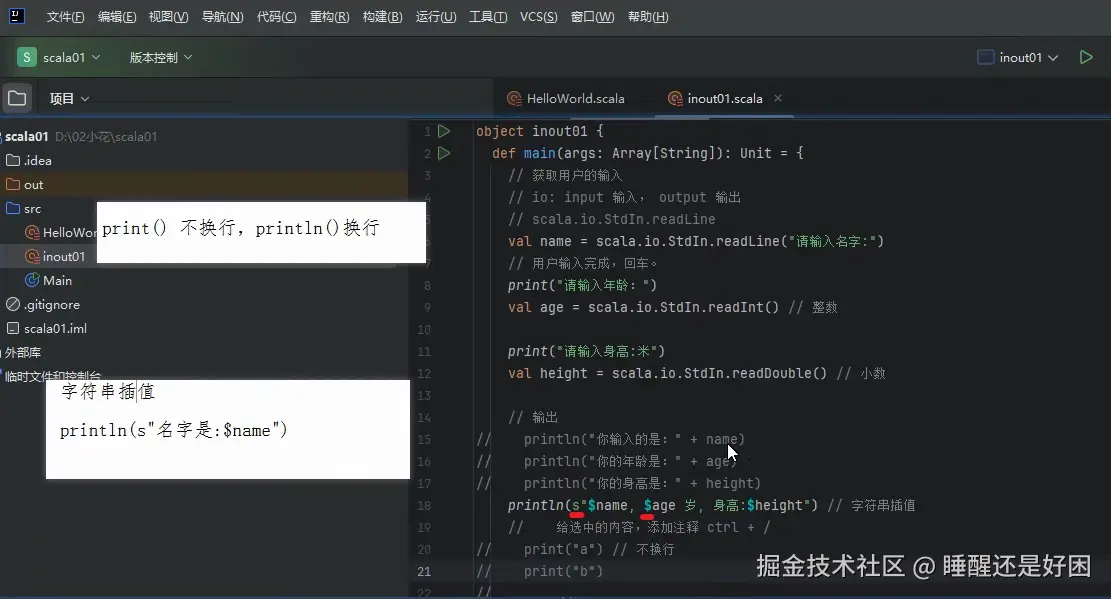Viewport: 1111px width, 599px height.
Task: Click the run gutter icon beside main method
Action: [444, 152]
